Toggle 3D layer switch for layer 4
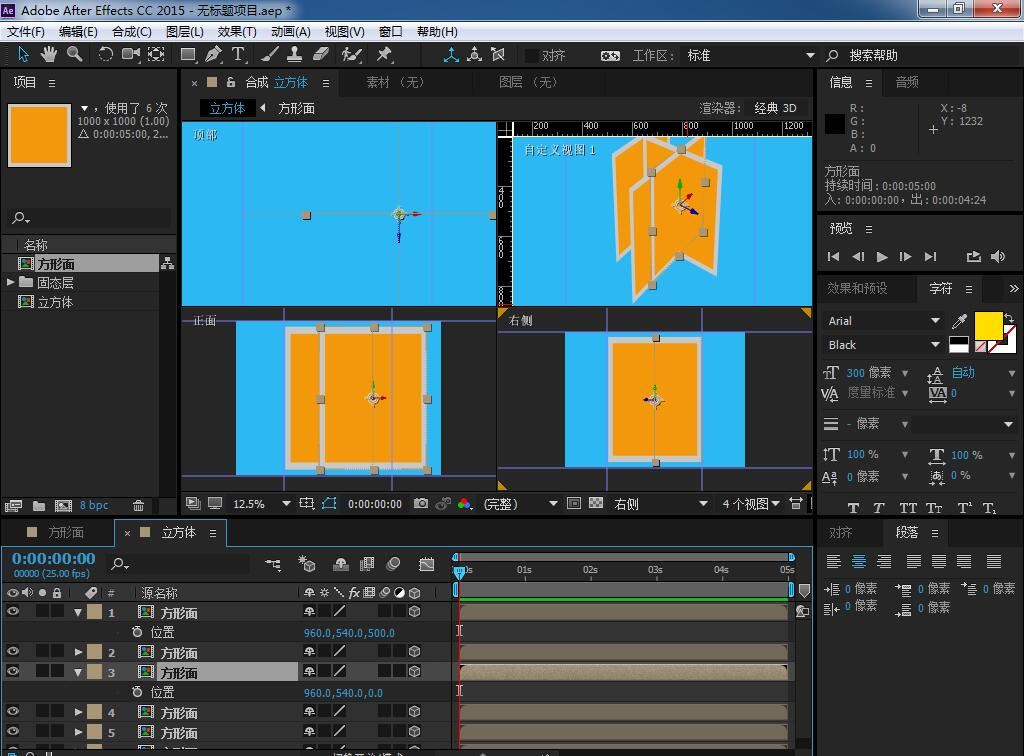The height and width of the screenshot is (756, 1024). coord(414,712)
